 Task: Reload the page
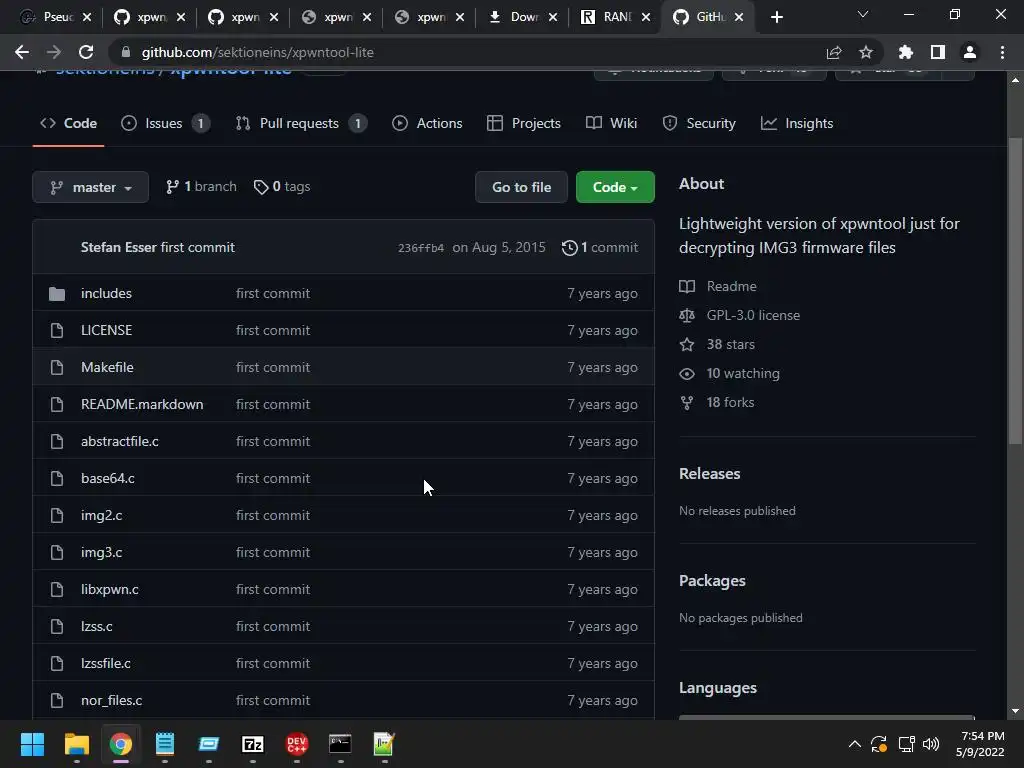(86, 52)
